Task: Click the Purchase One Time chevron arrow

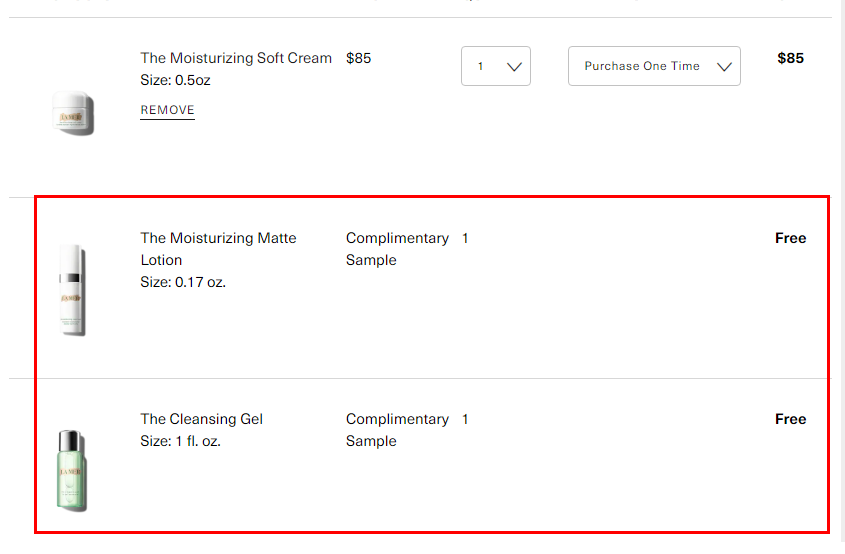Action: 724,66
